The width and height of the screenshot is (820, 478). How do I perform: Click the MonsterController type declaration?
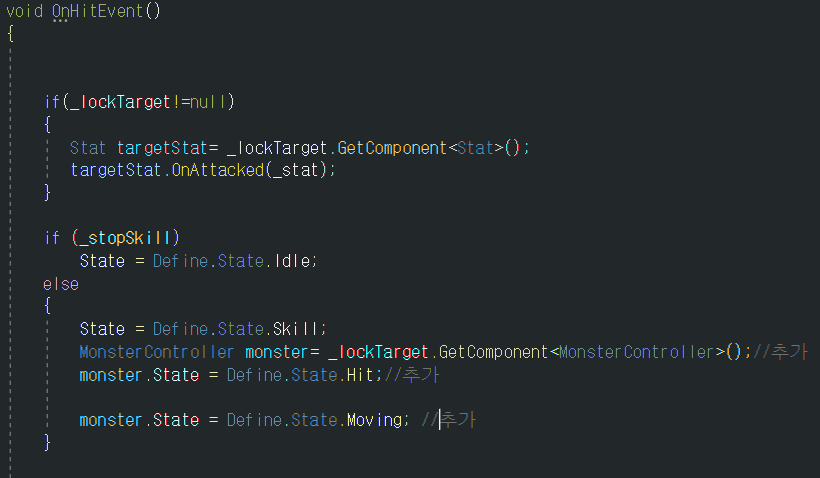(156, 352)
